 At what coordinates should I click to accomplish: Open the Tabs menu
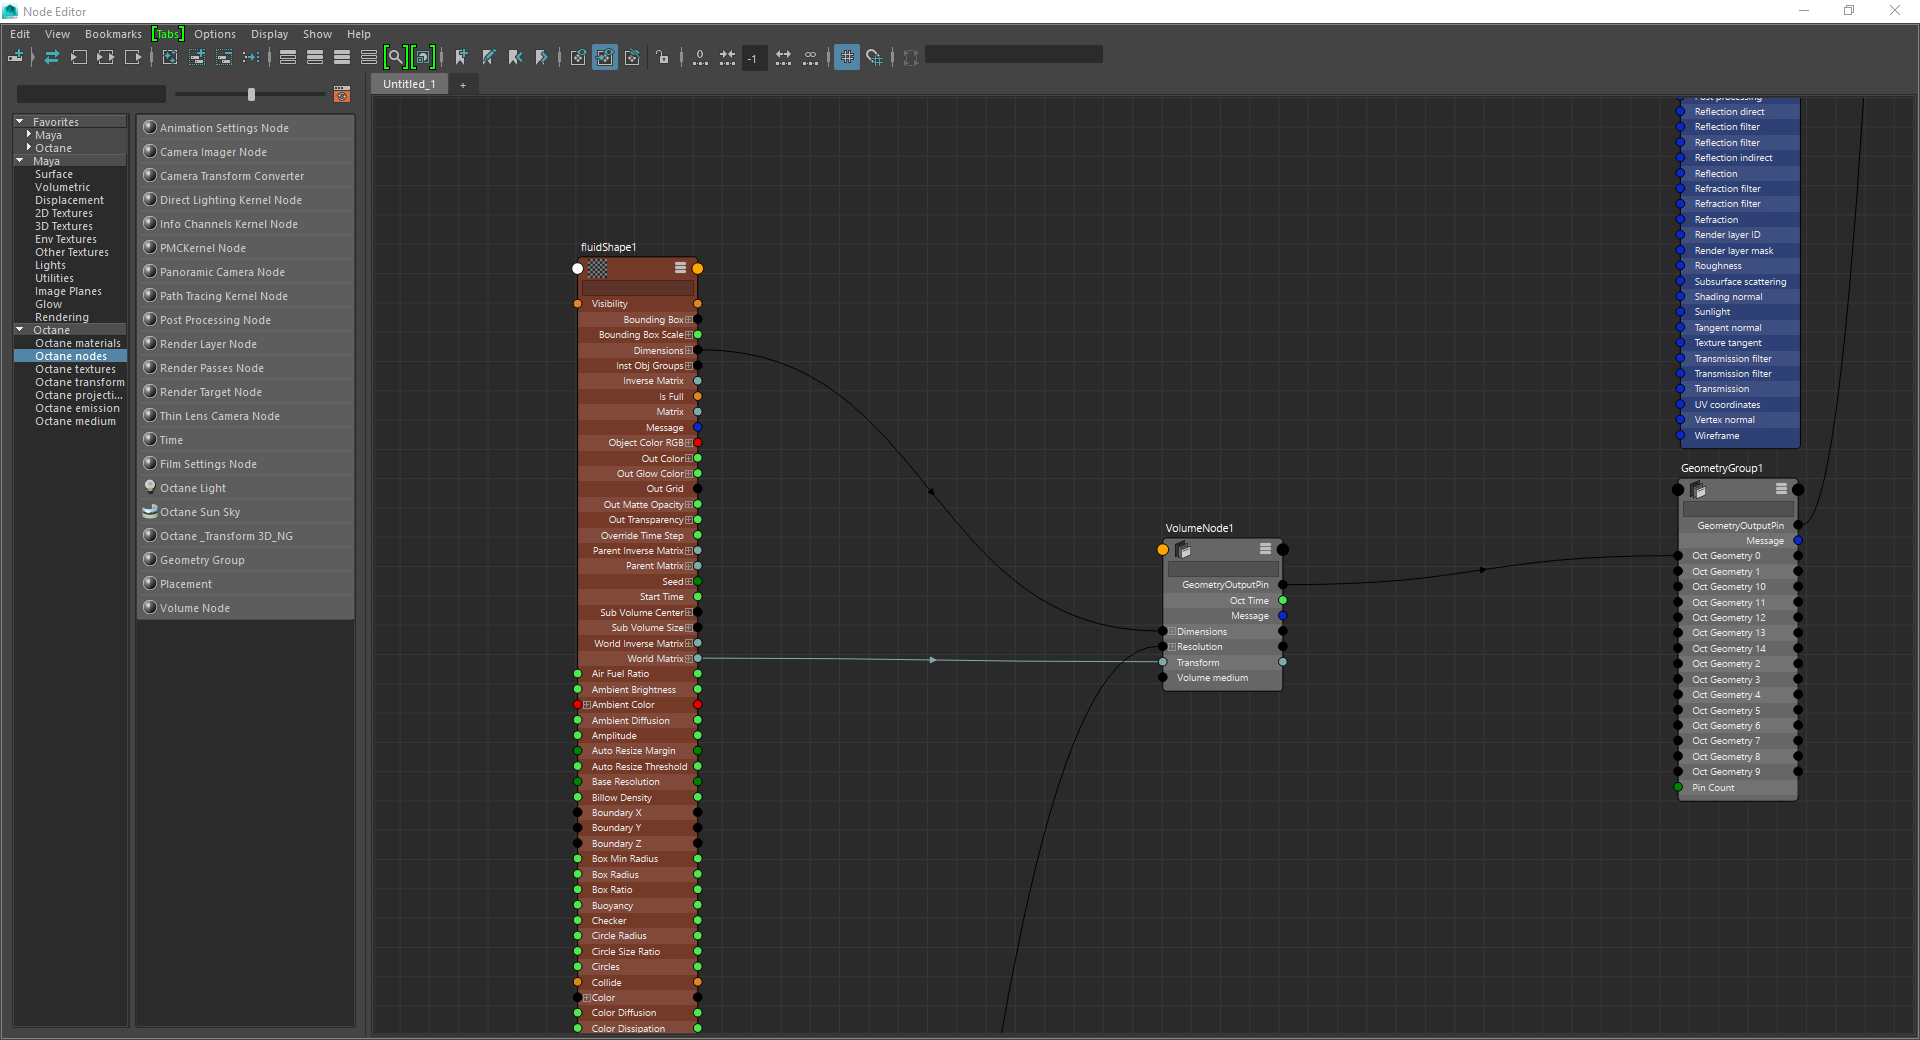click(168, 34)
